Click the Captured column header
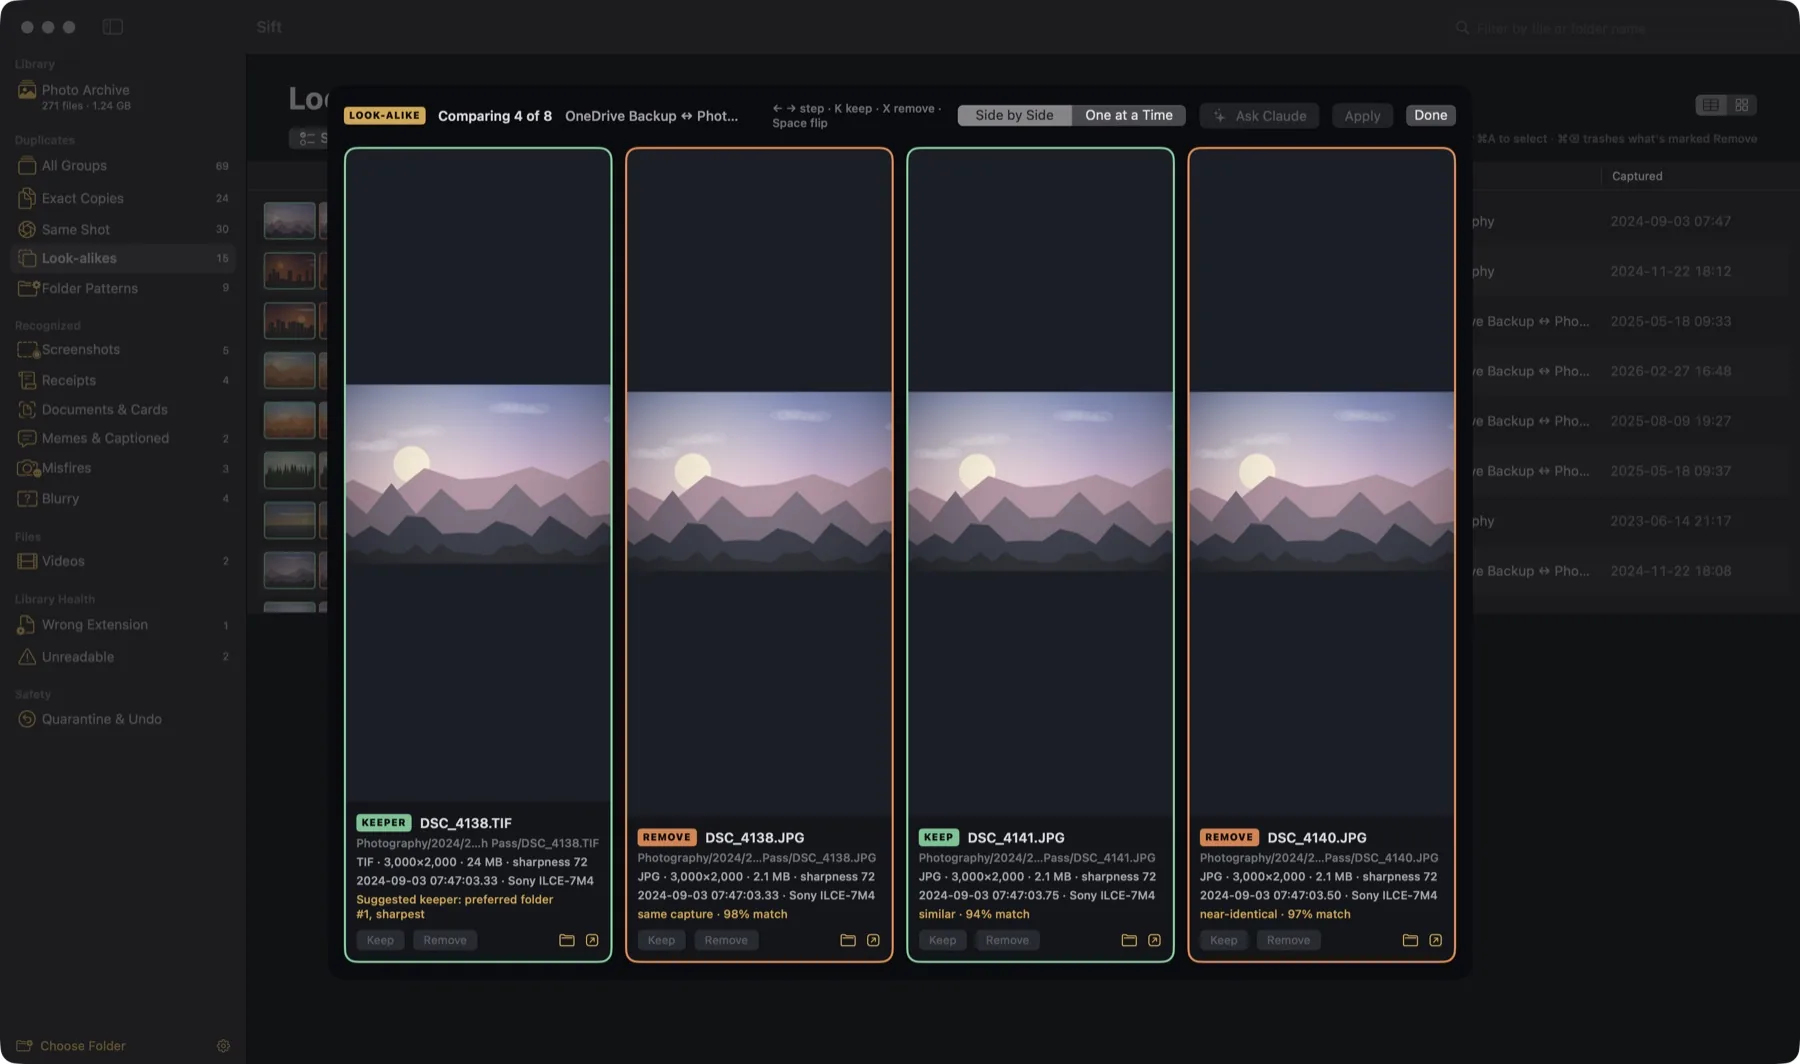Image resolution: width=1800 pixels, height=1064 pixels. [1637, 176]
